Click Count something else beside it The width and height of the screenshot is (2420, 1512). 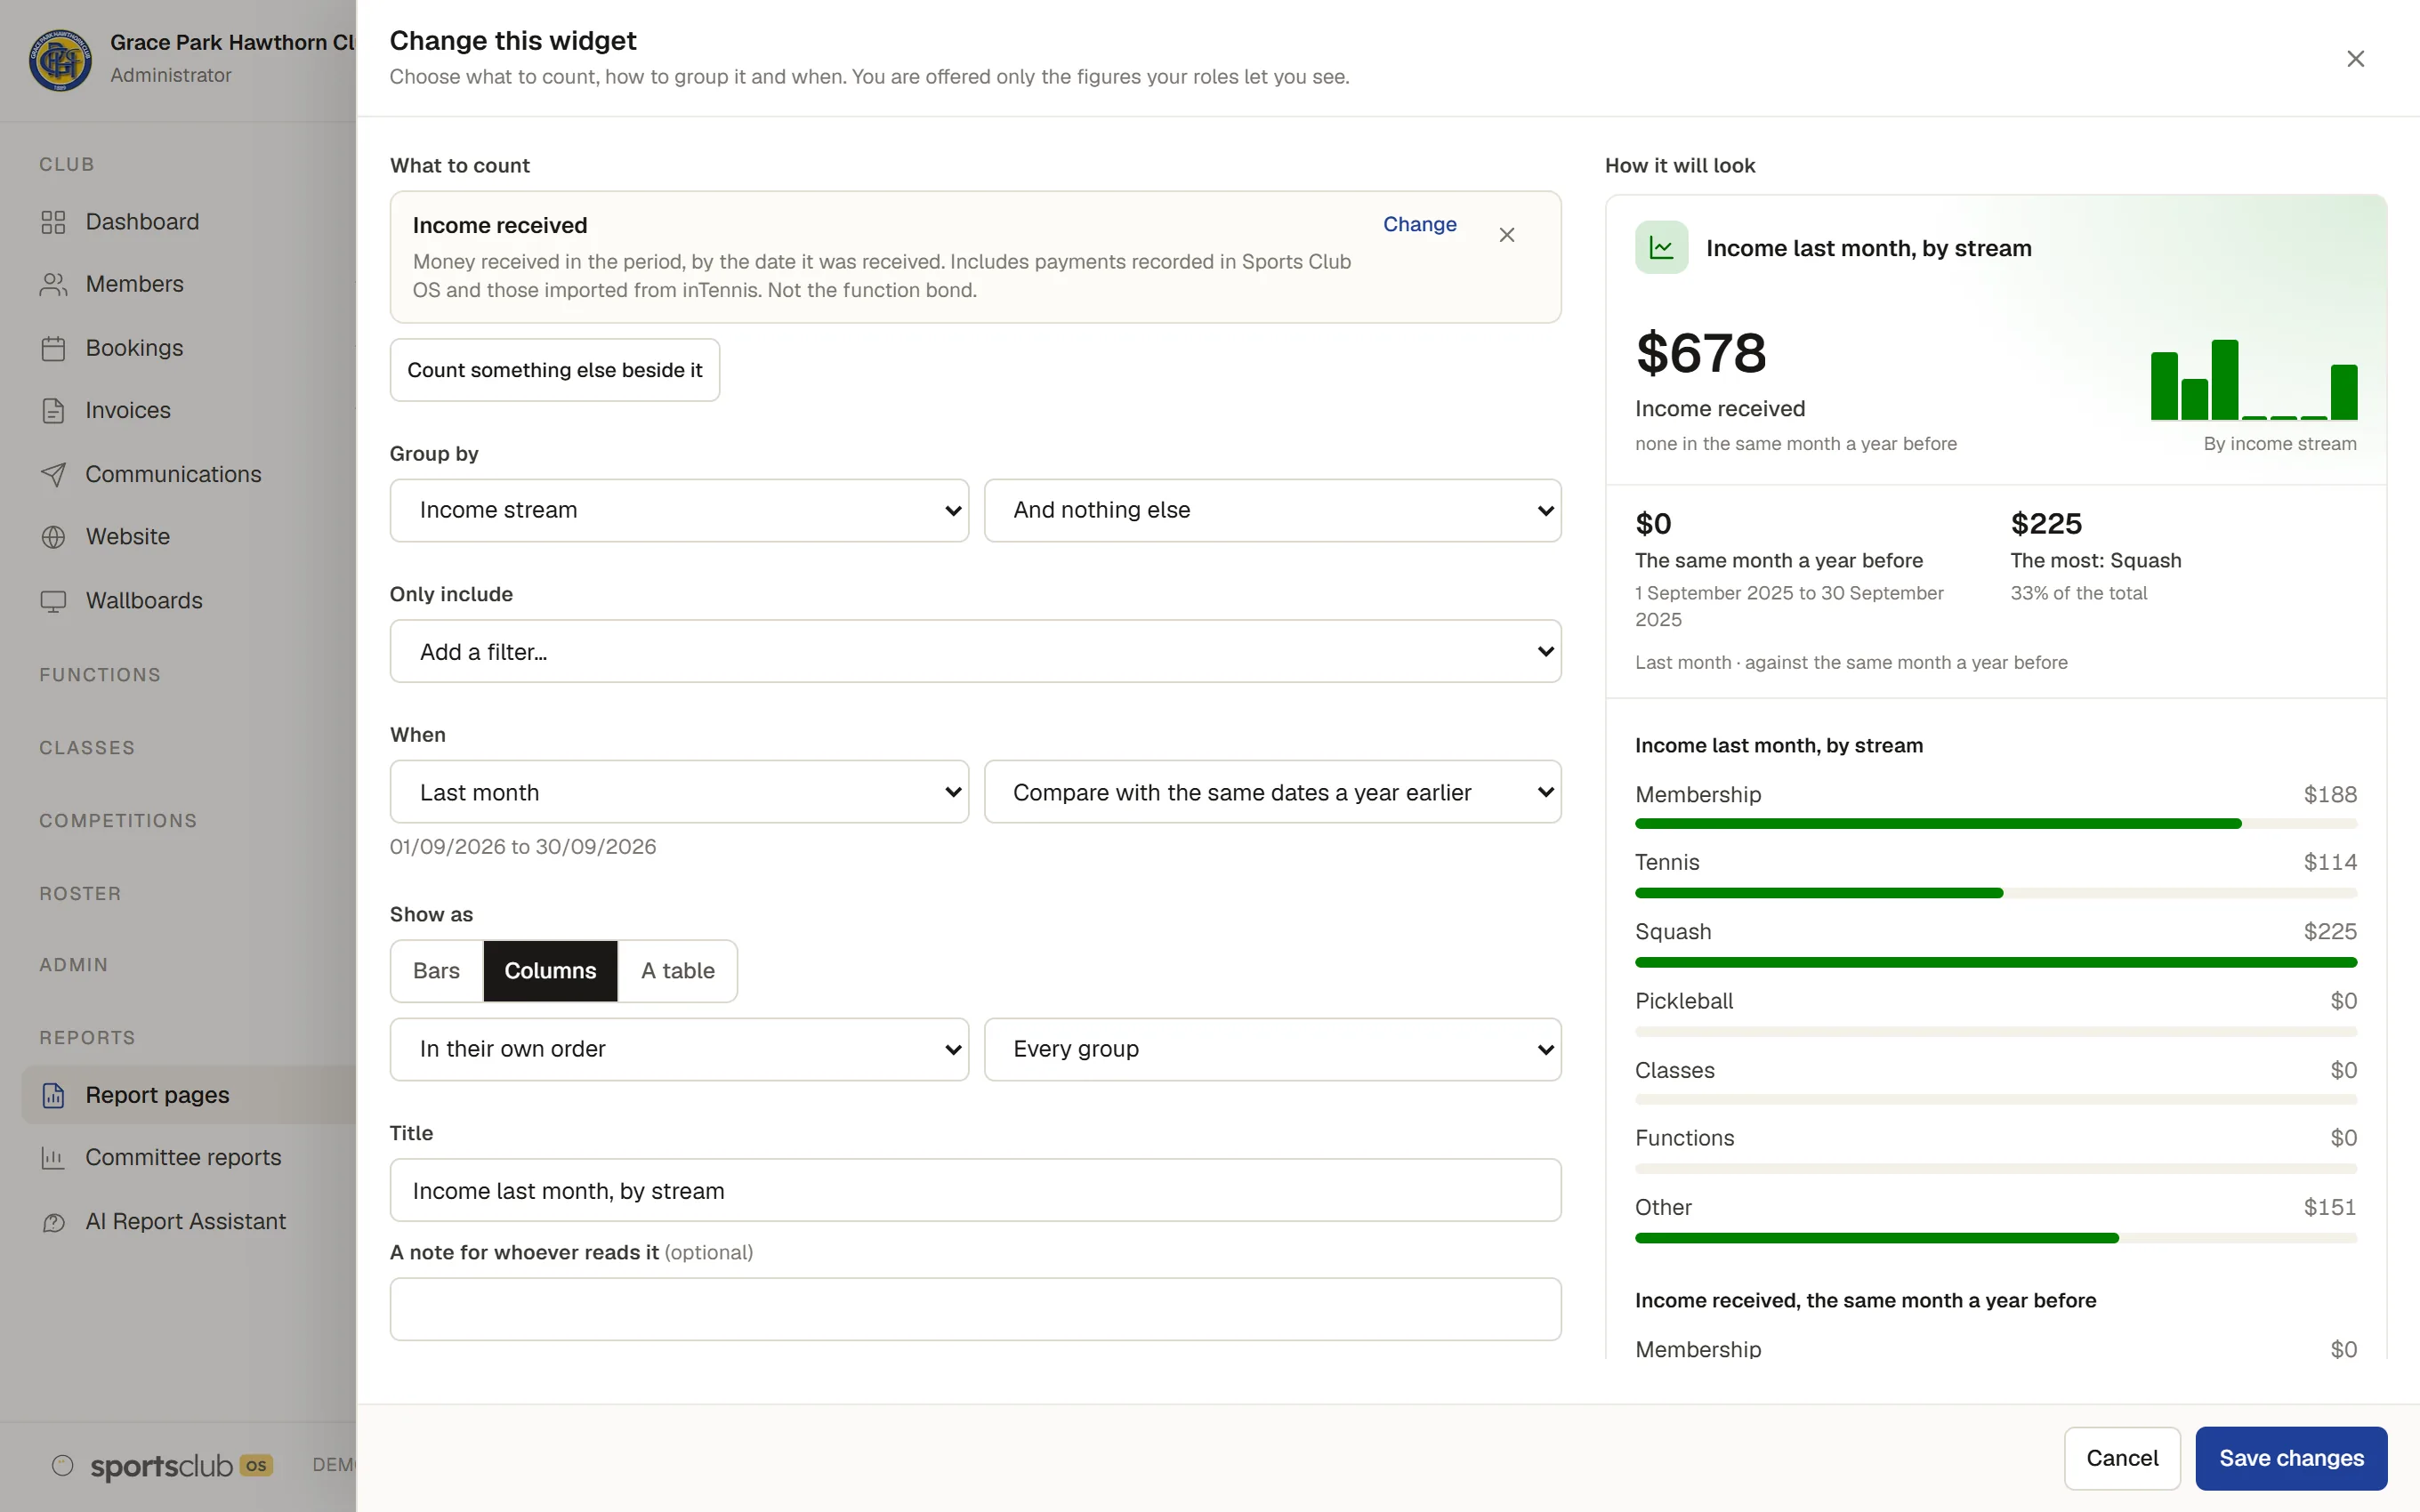pos(554,370)
